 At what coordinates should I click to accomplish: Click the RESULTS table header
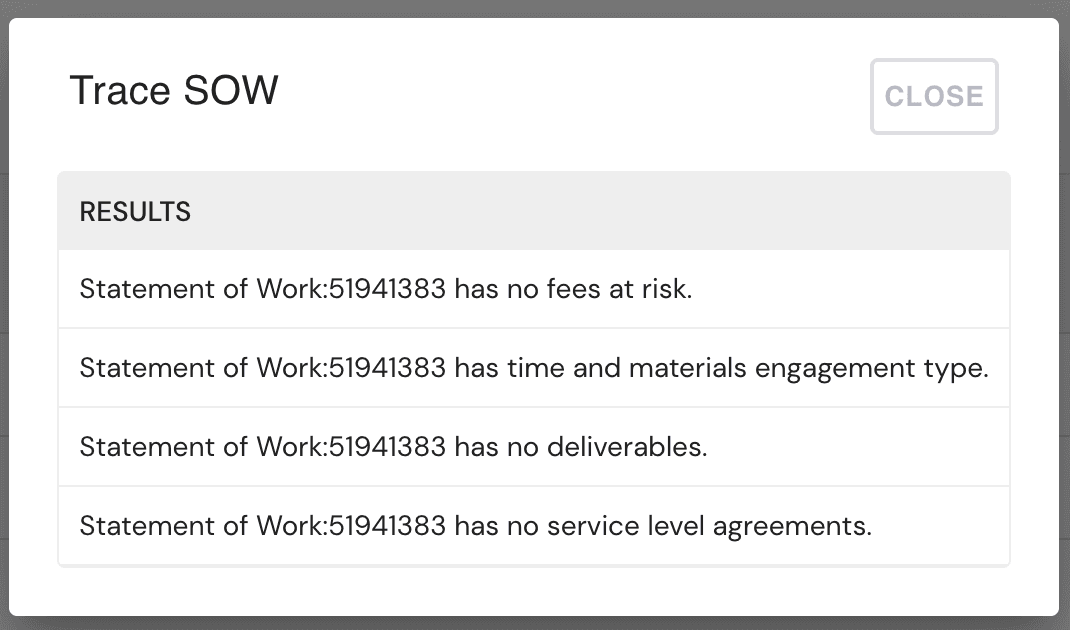[x=135, y=212]
